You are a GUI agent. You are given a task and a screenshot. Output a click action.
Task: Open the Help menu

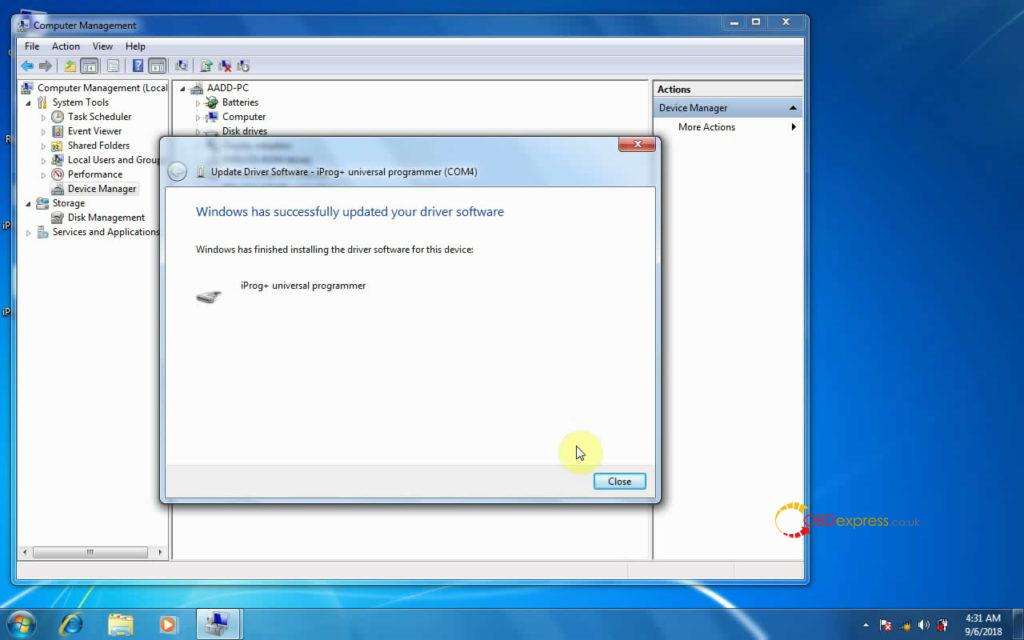click(x=135, y=46)
